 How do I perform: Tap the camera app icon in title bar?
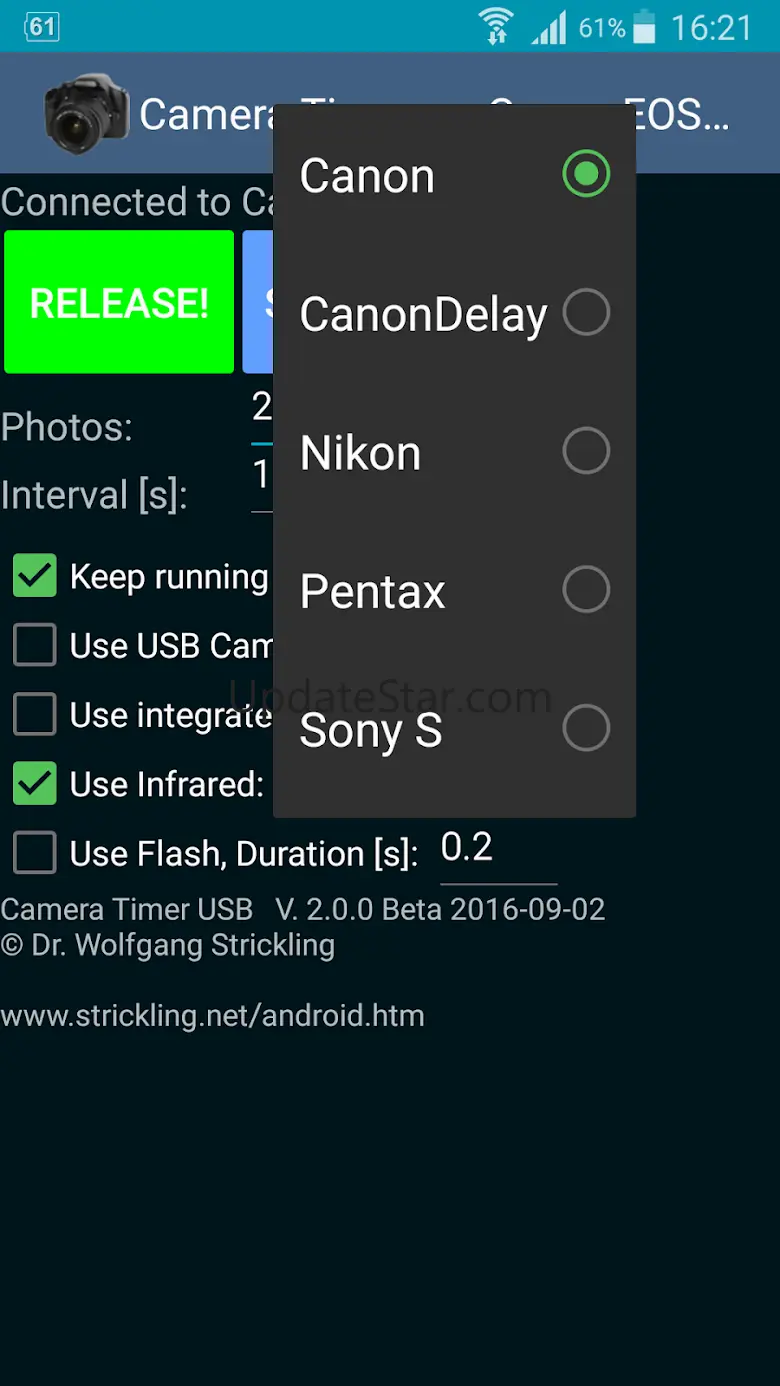point(87,114)
